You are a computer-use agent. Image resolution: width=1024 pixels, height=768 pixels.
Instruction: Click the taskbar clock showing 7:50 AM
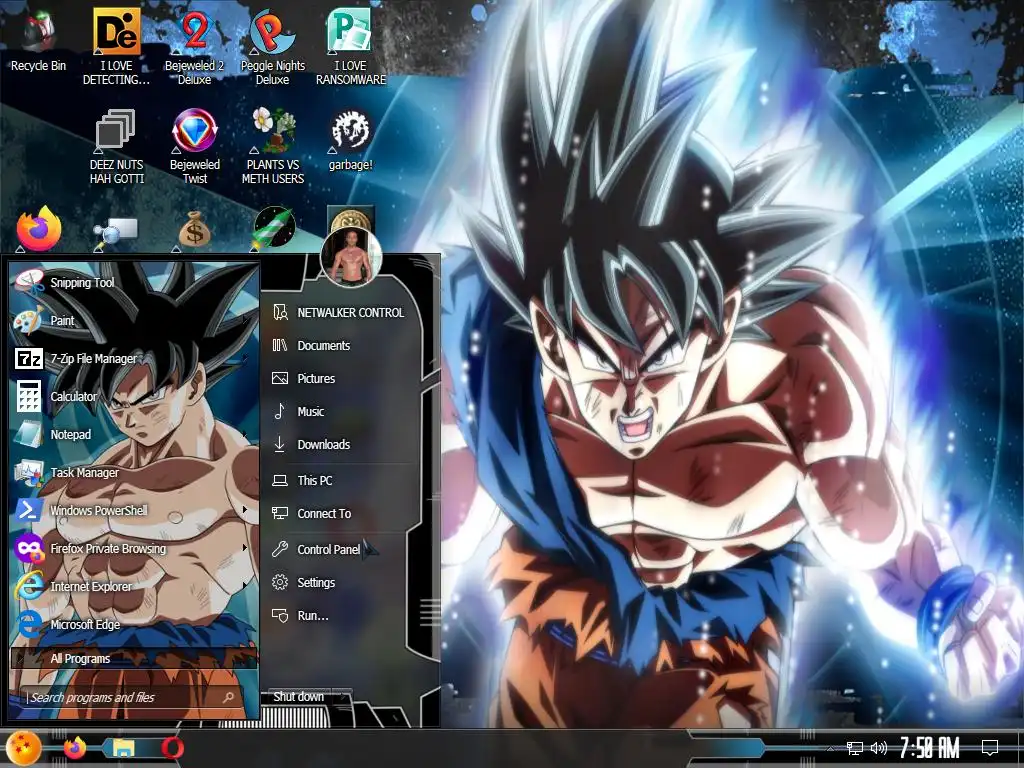929,748
